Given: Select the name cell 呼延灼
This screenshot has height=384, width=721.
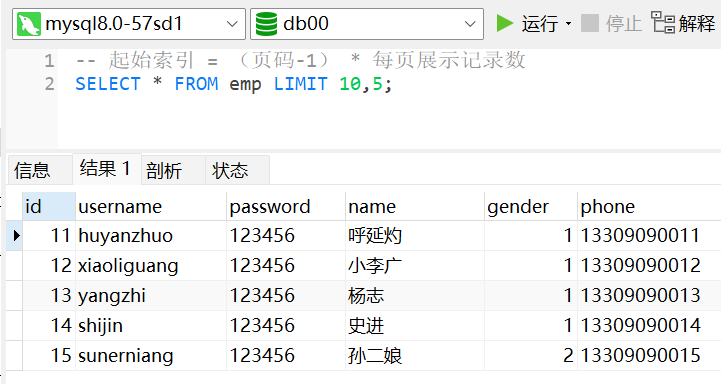Looking at the screenshot, I should click(415, 235).
